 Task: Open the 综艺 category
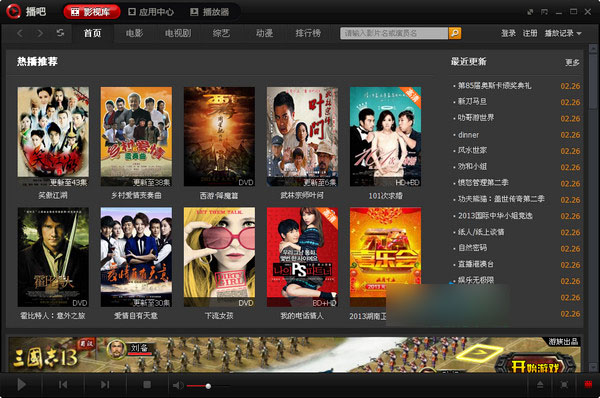click(x=221, y=33)
